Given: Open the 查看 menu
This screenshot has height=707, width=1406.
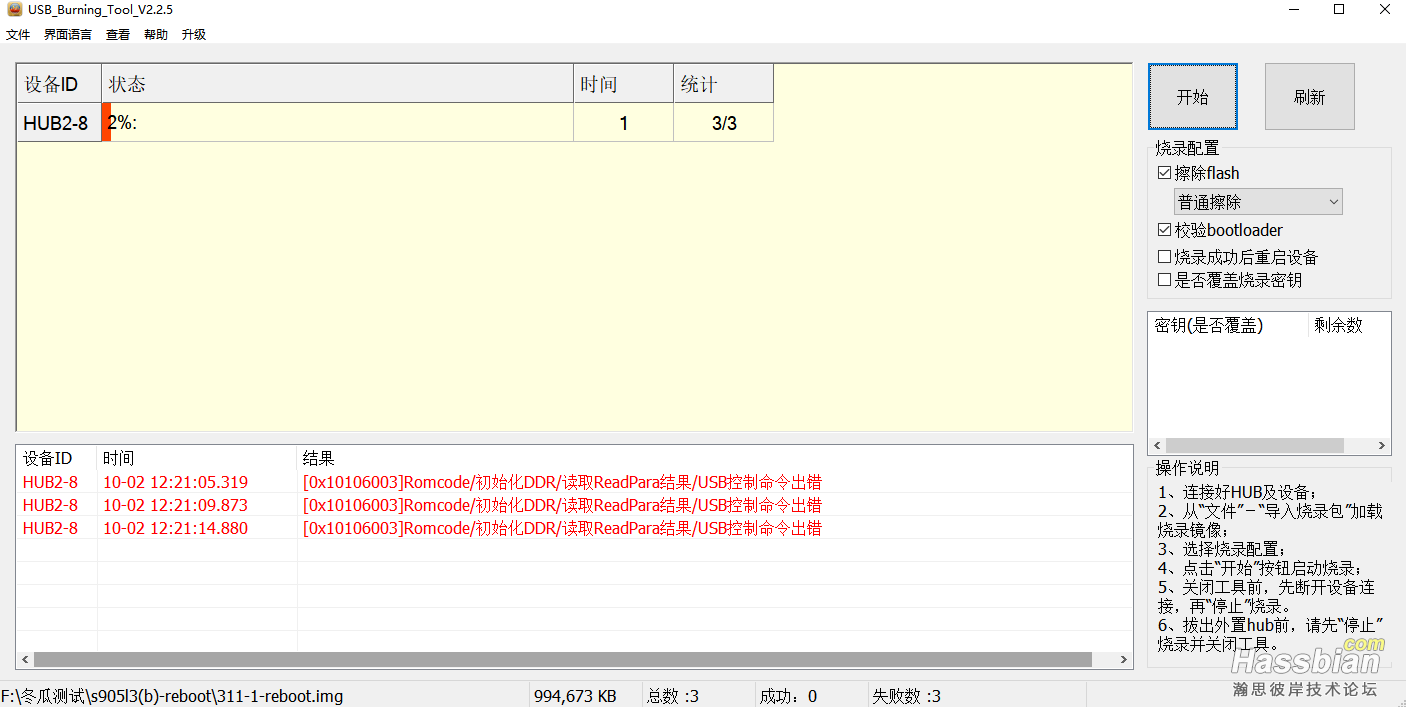Looking at the screenshot, I should coord(118,34).
